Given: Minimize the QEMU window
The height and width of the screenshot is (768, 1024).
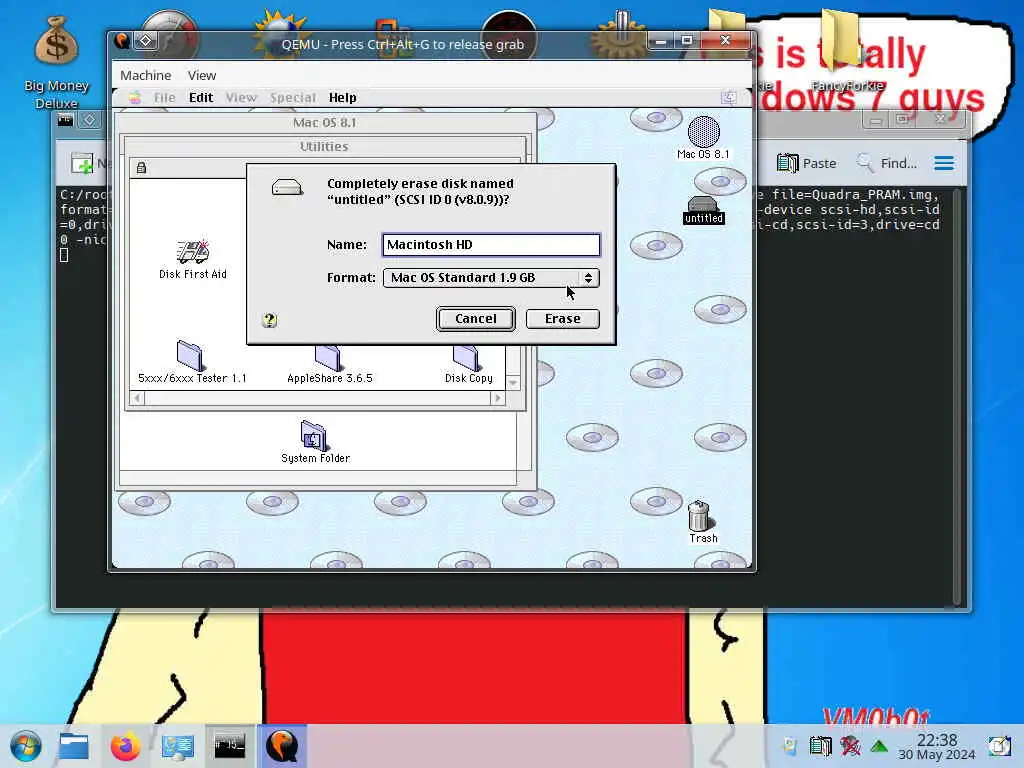Looking at the screenshot, I should tap(661, 41).
